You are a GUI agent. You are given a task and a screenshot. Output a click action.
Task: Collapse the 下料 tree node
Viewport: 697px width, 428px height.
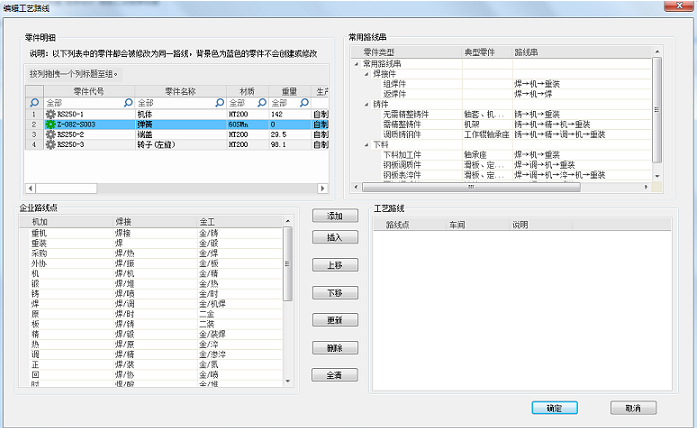coord(366,145)
